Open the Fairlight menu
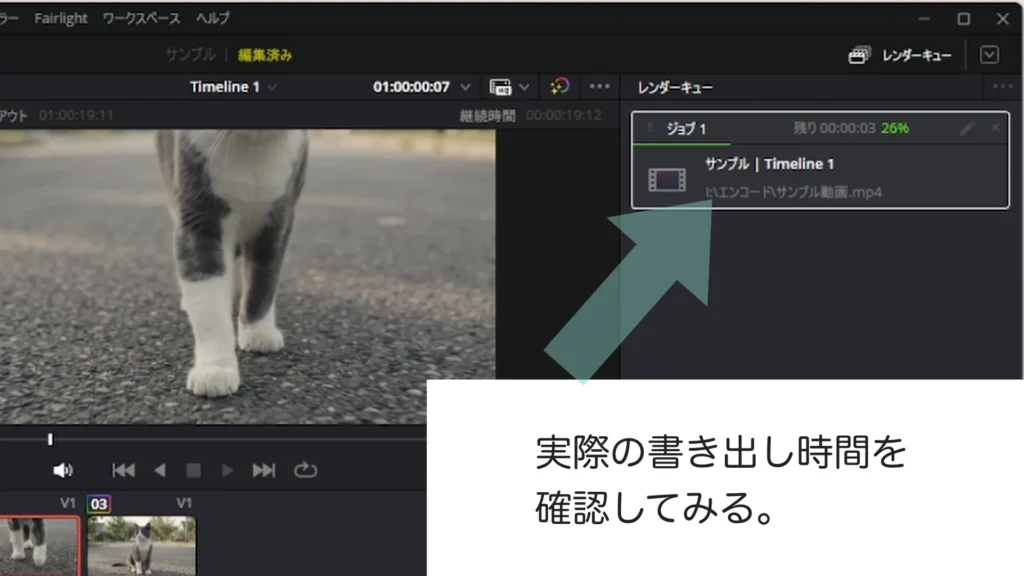Viewport: 1024px width, 576px height. tap(61, 18)
